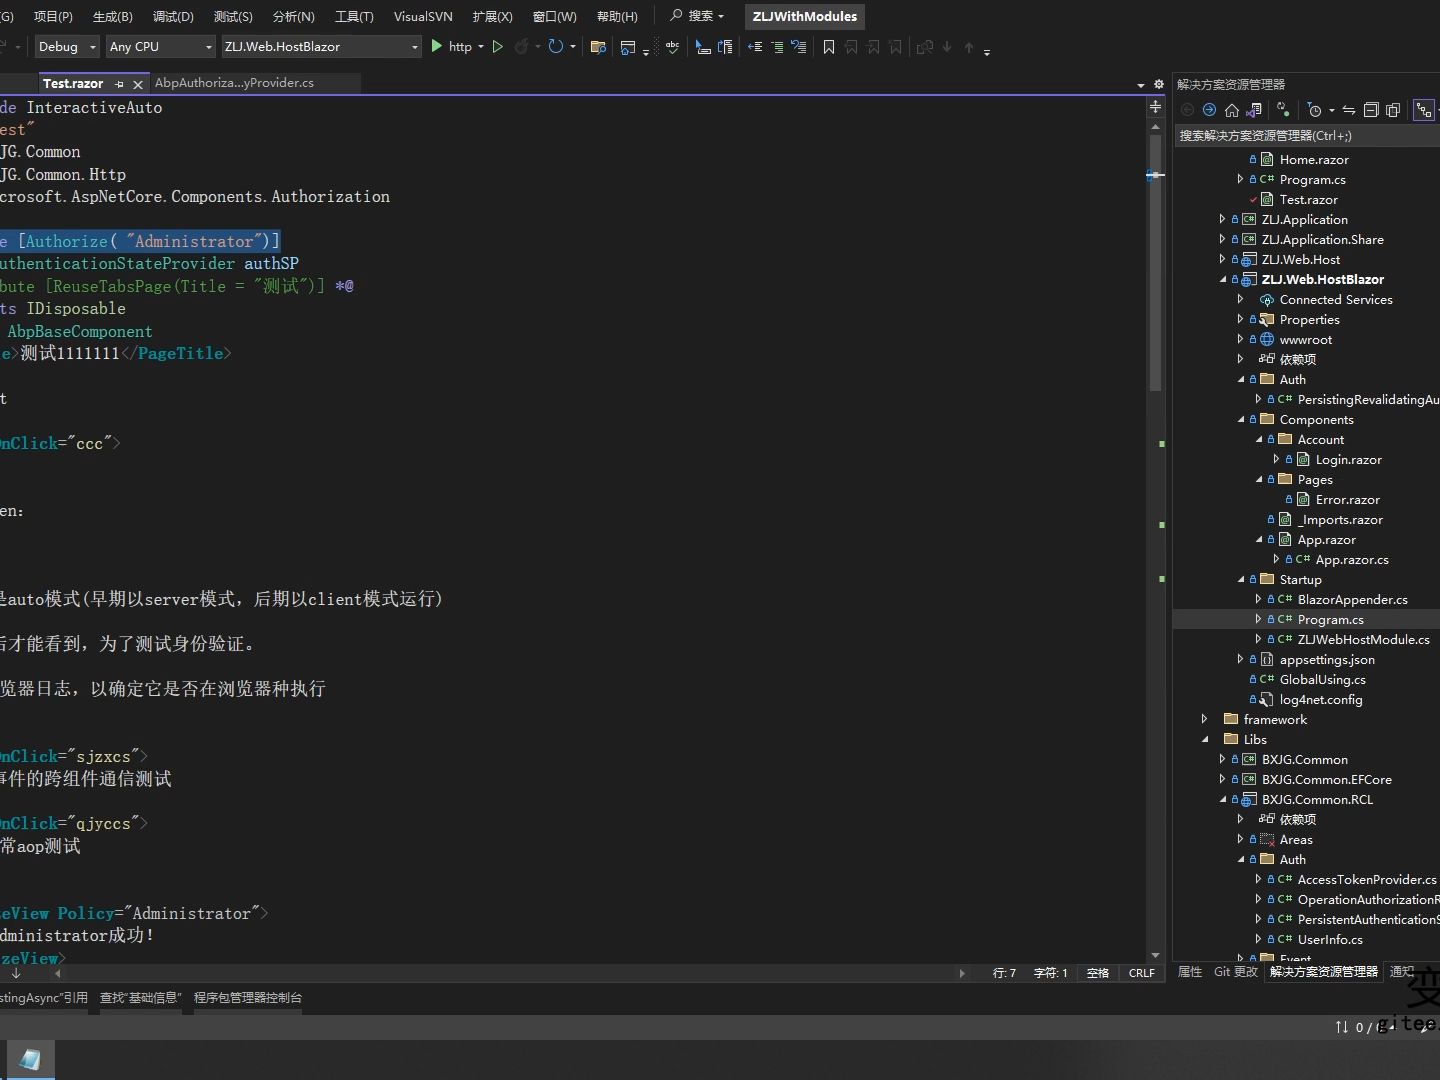Open the 扩展(X) menu
Image resolution: width=1440 pixels, height=1080 pixels.
coord(492,16)
